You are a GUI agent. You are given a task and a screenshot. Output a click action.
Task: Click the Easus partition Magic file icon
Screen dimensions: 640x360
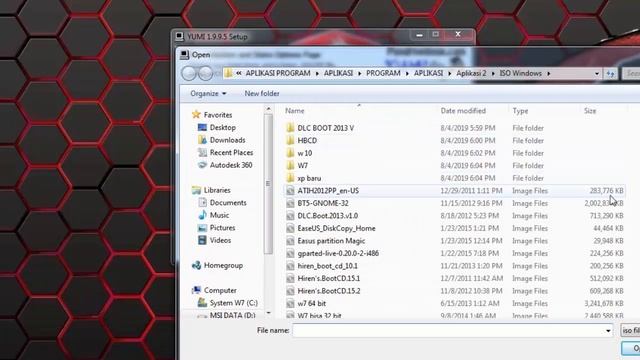click(x=290, y=241)
